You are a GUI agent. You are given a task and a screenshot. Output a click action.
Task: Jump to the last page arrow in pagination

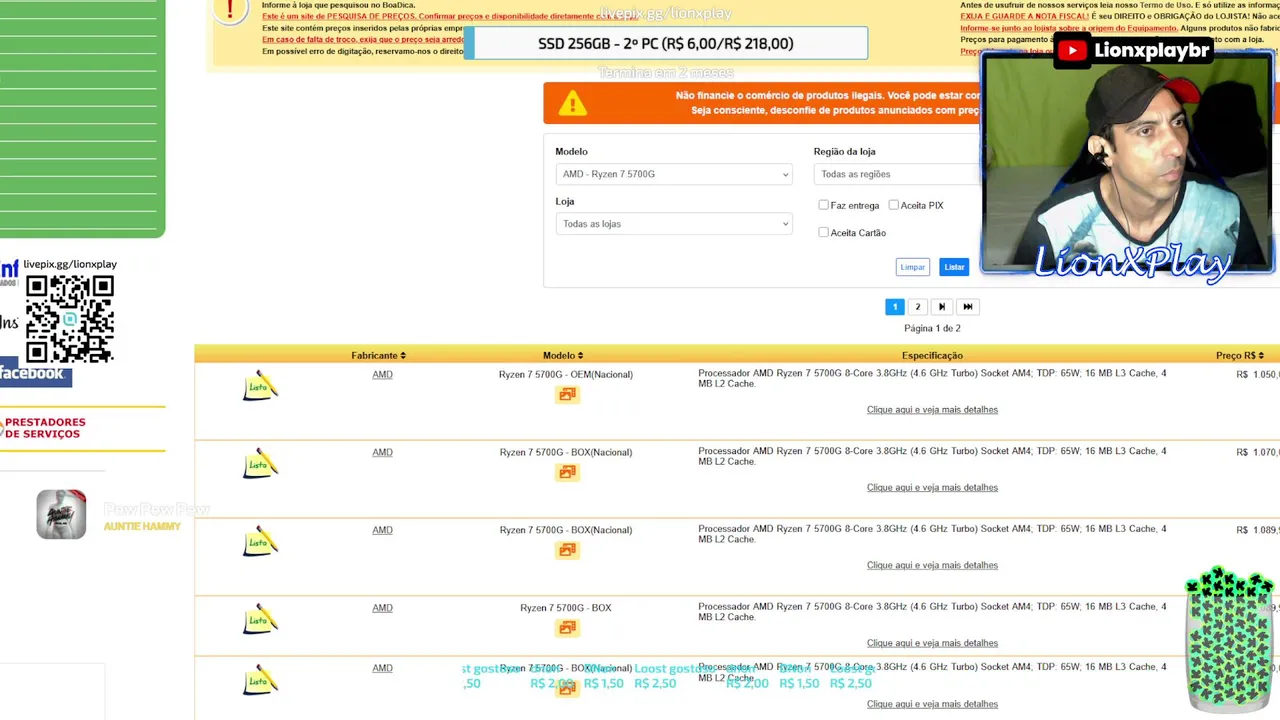(x=967, y=307)
